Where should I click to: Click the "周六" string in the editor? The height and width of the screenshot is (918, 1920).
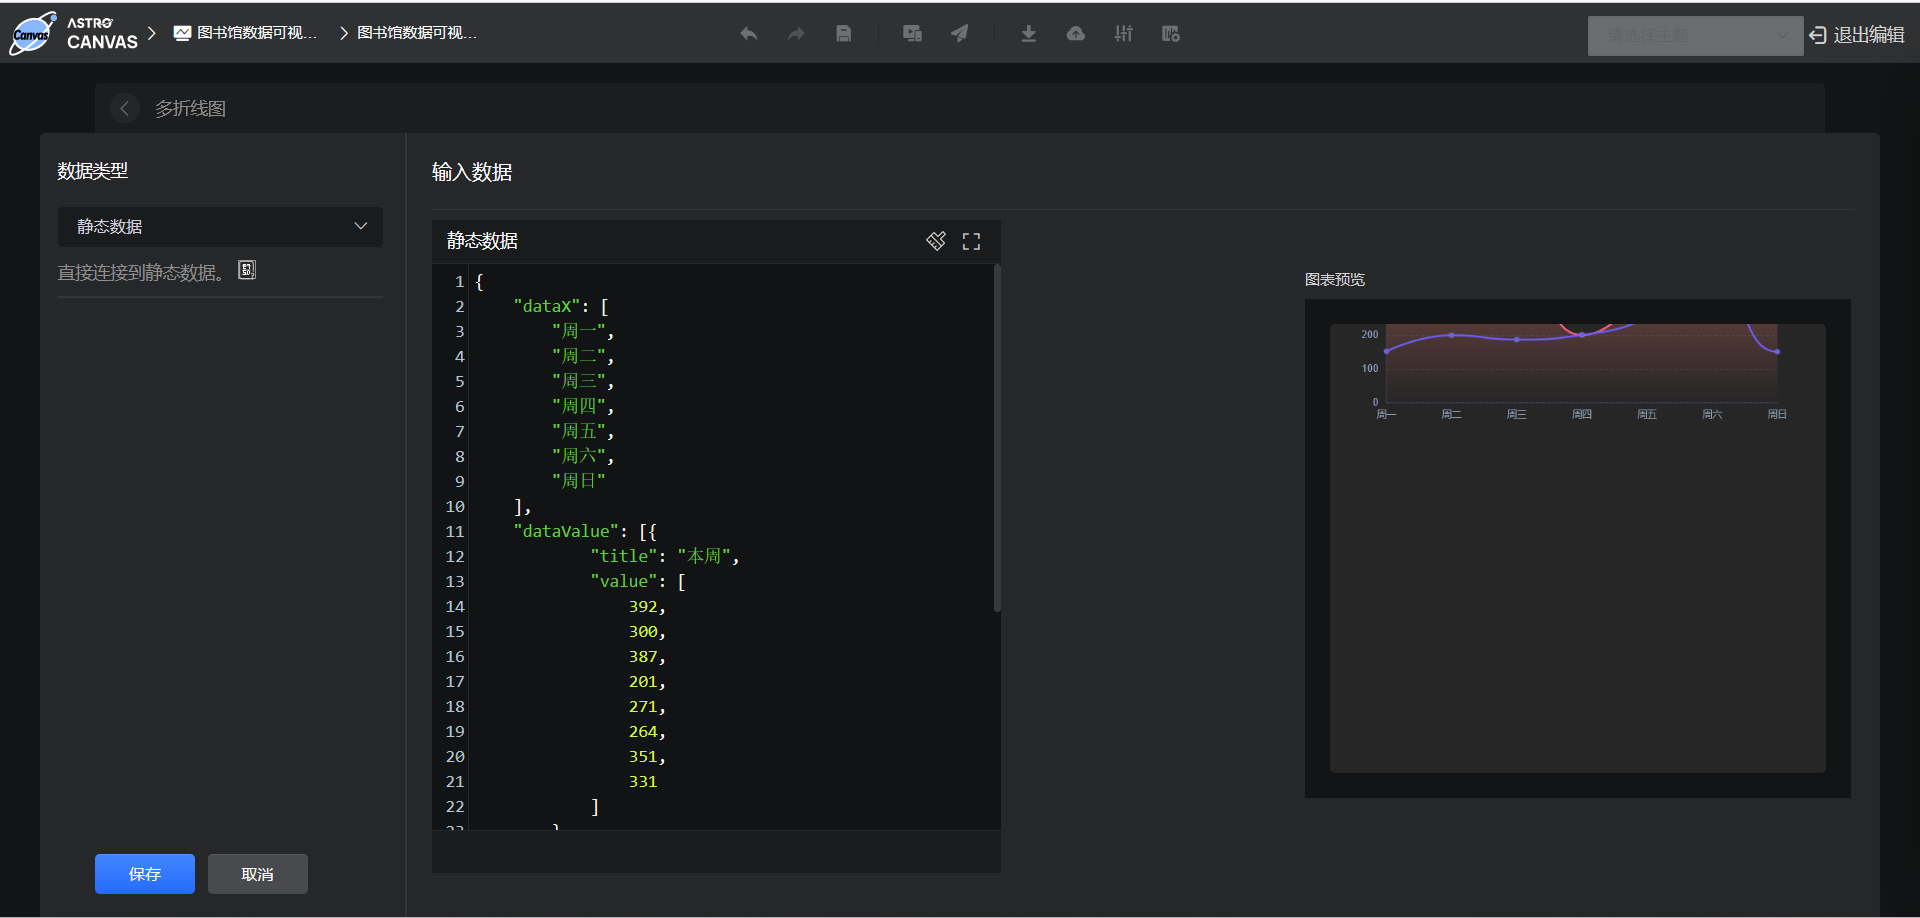[580, 456]
